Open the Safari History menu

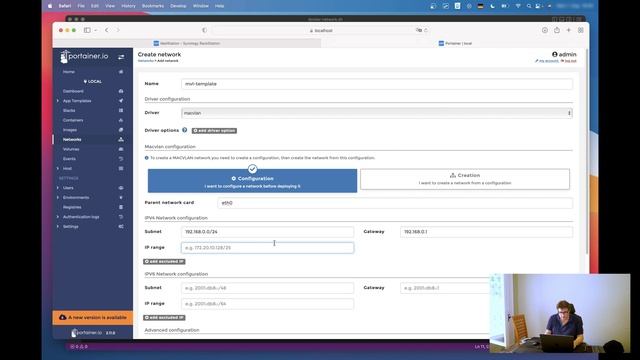128,6
